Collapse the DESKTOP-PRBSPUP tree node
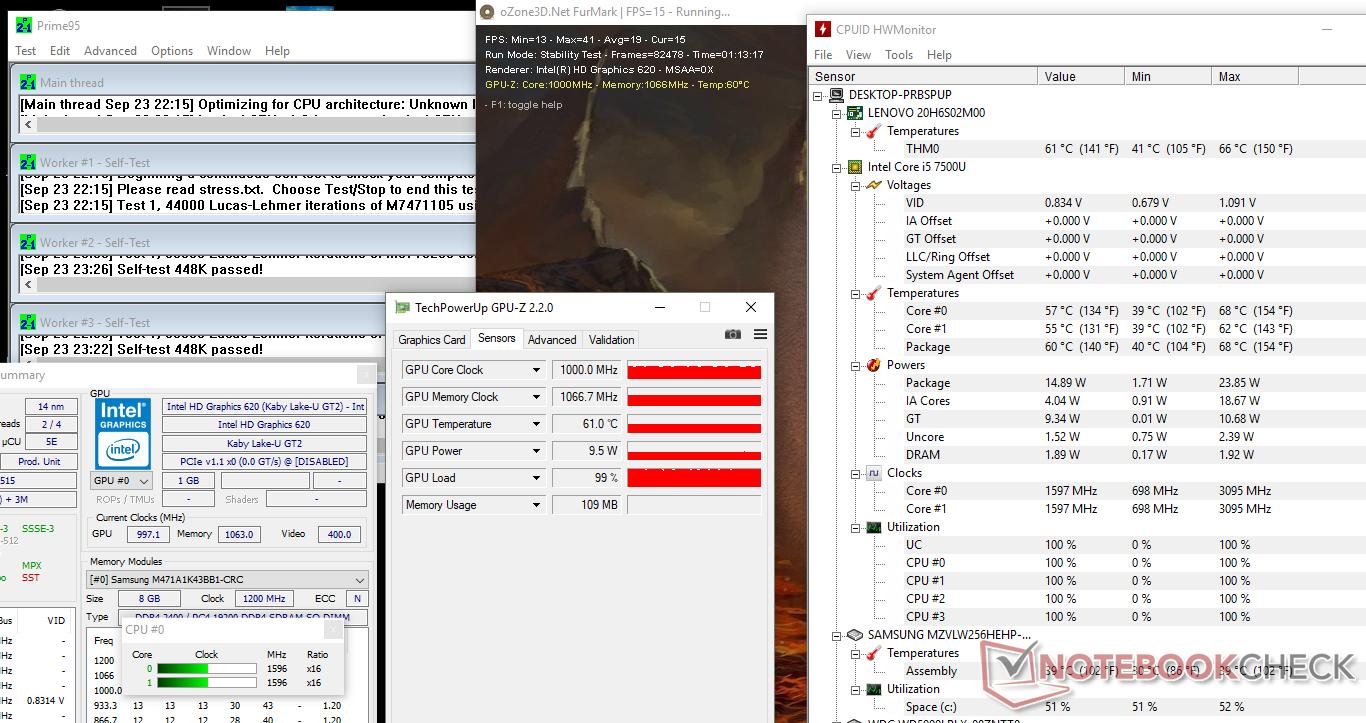 (820, 95)
